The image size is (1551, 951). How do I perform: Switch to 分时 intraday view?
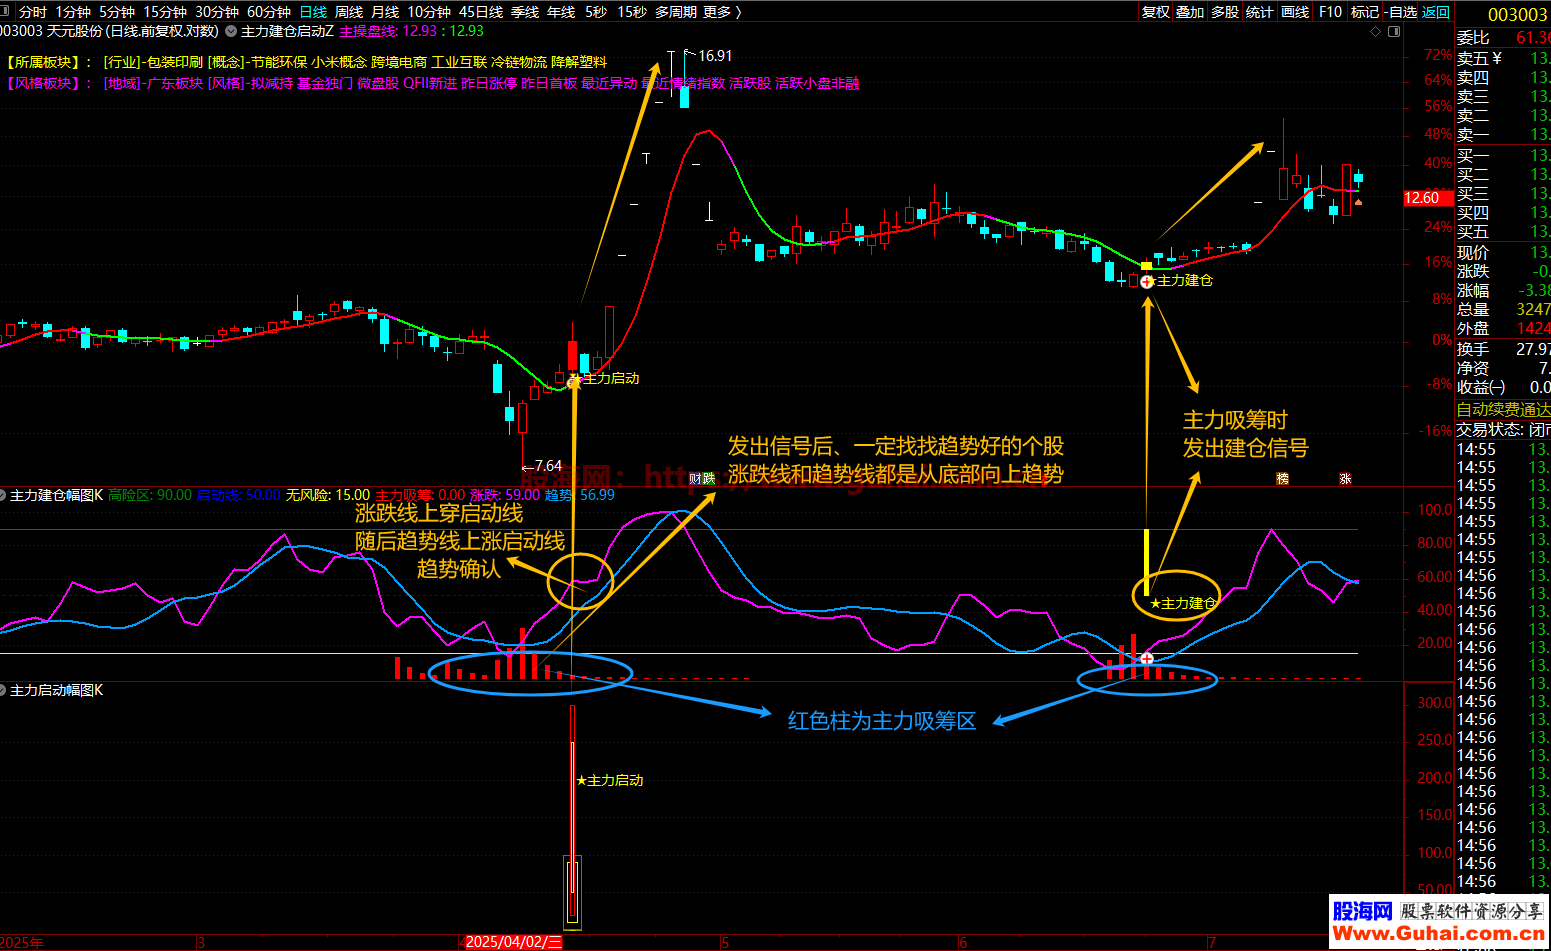pyautogui.click(x=33, y=12)
